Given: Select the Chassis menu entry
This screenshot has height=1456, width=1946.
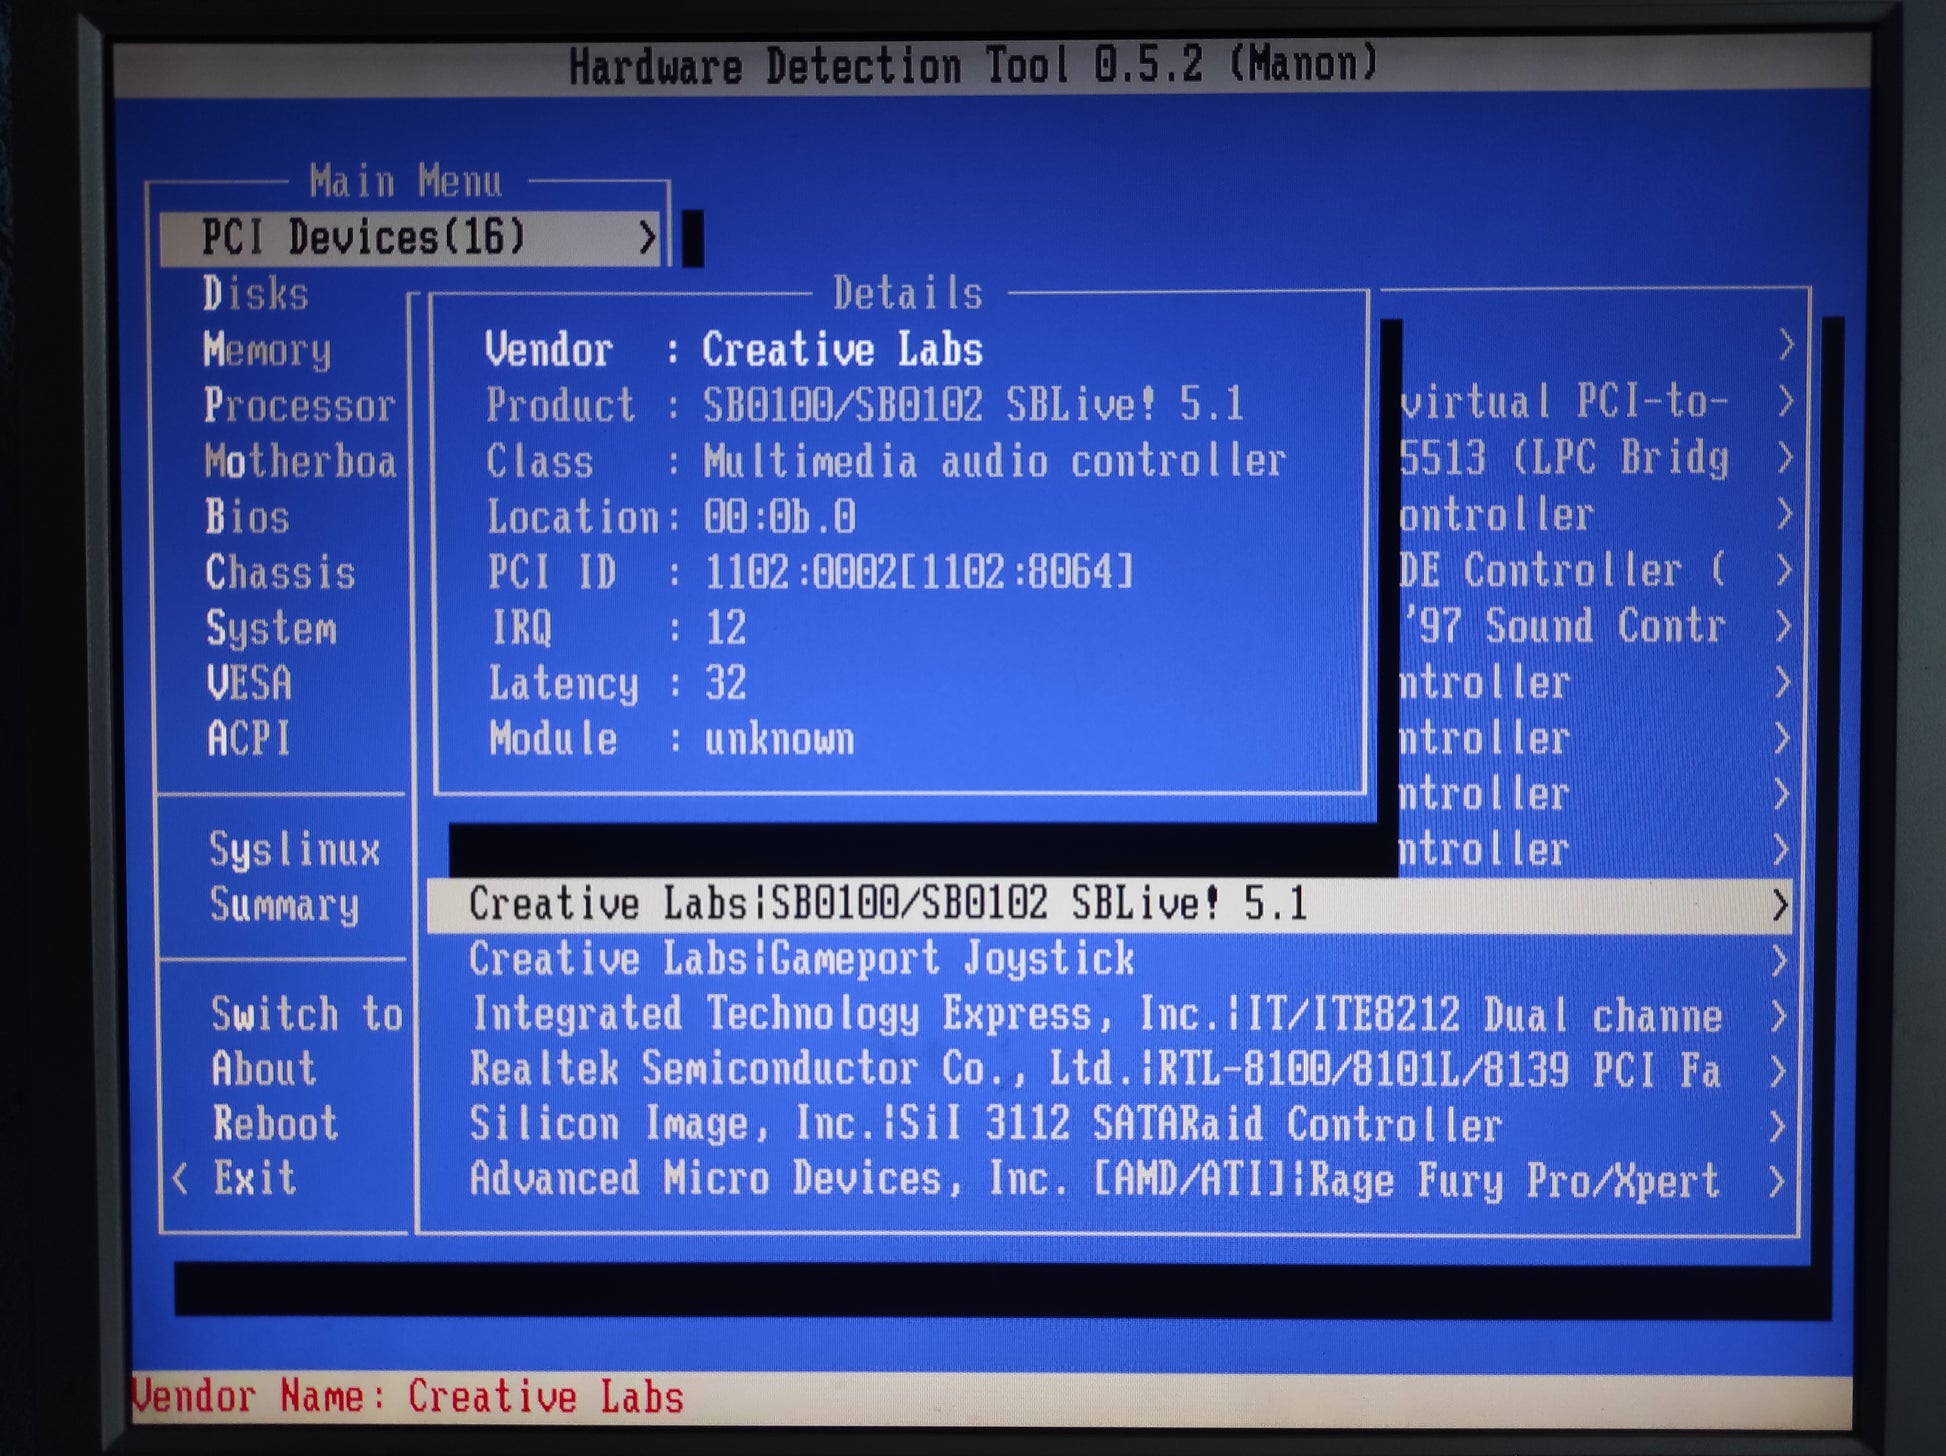Looking at the screenshot, I should (280, 573).
